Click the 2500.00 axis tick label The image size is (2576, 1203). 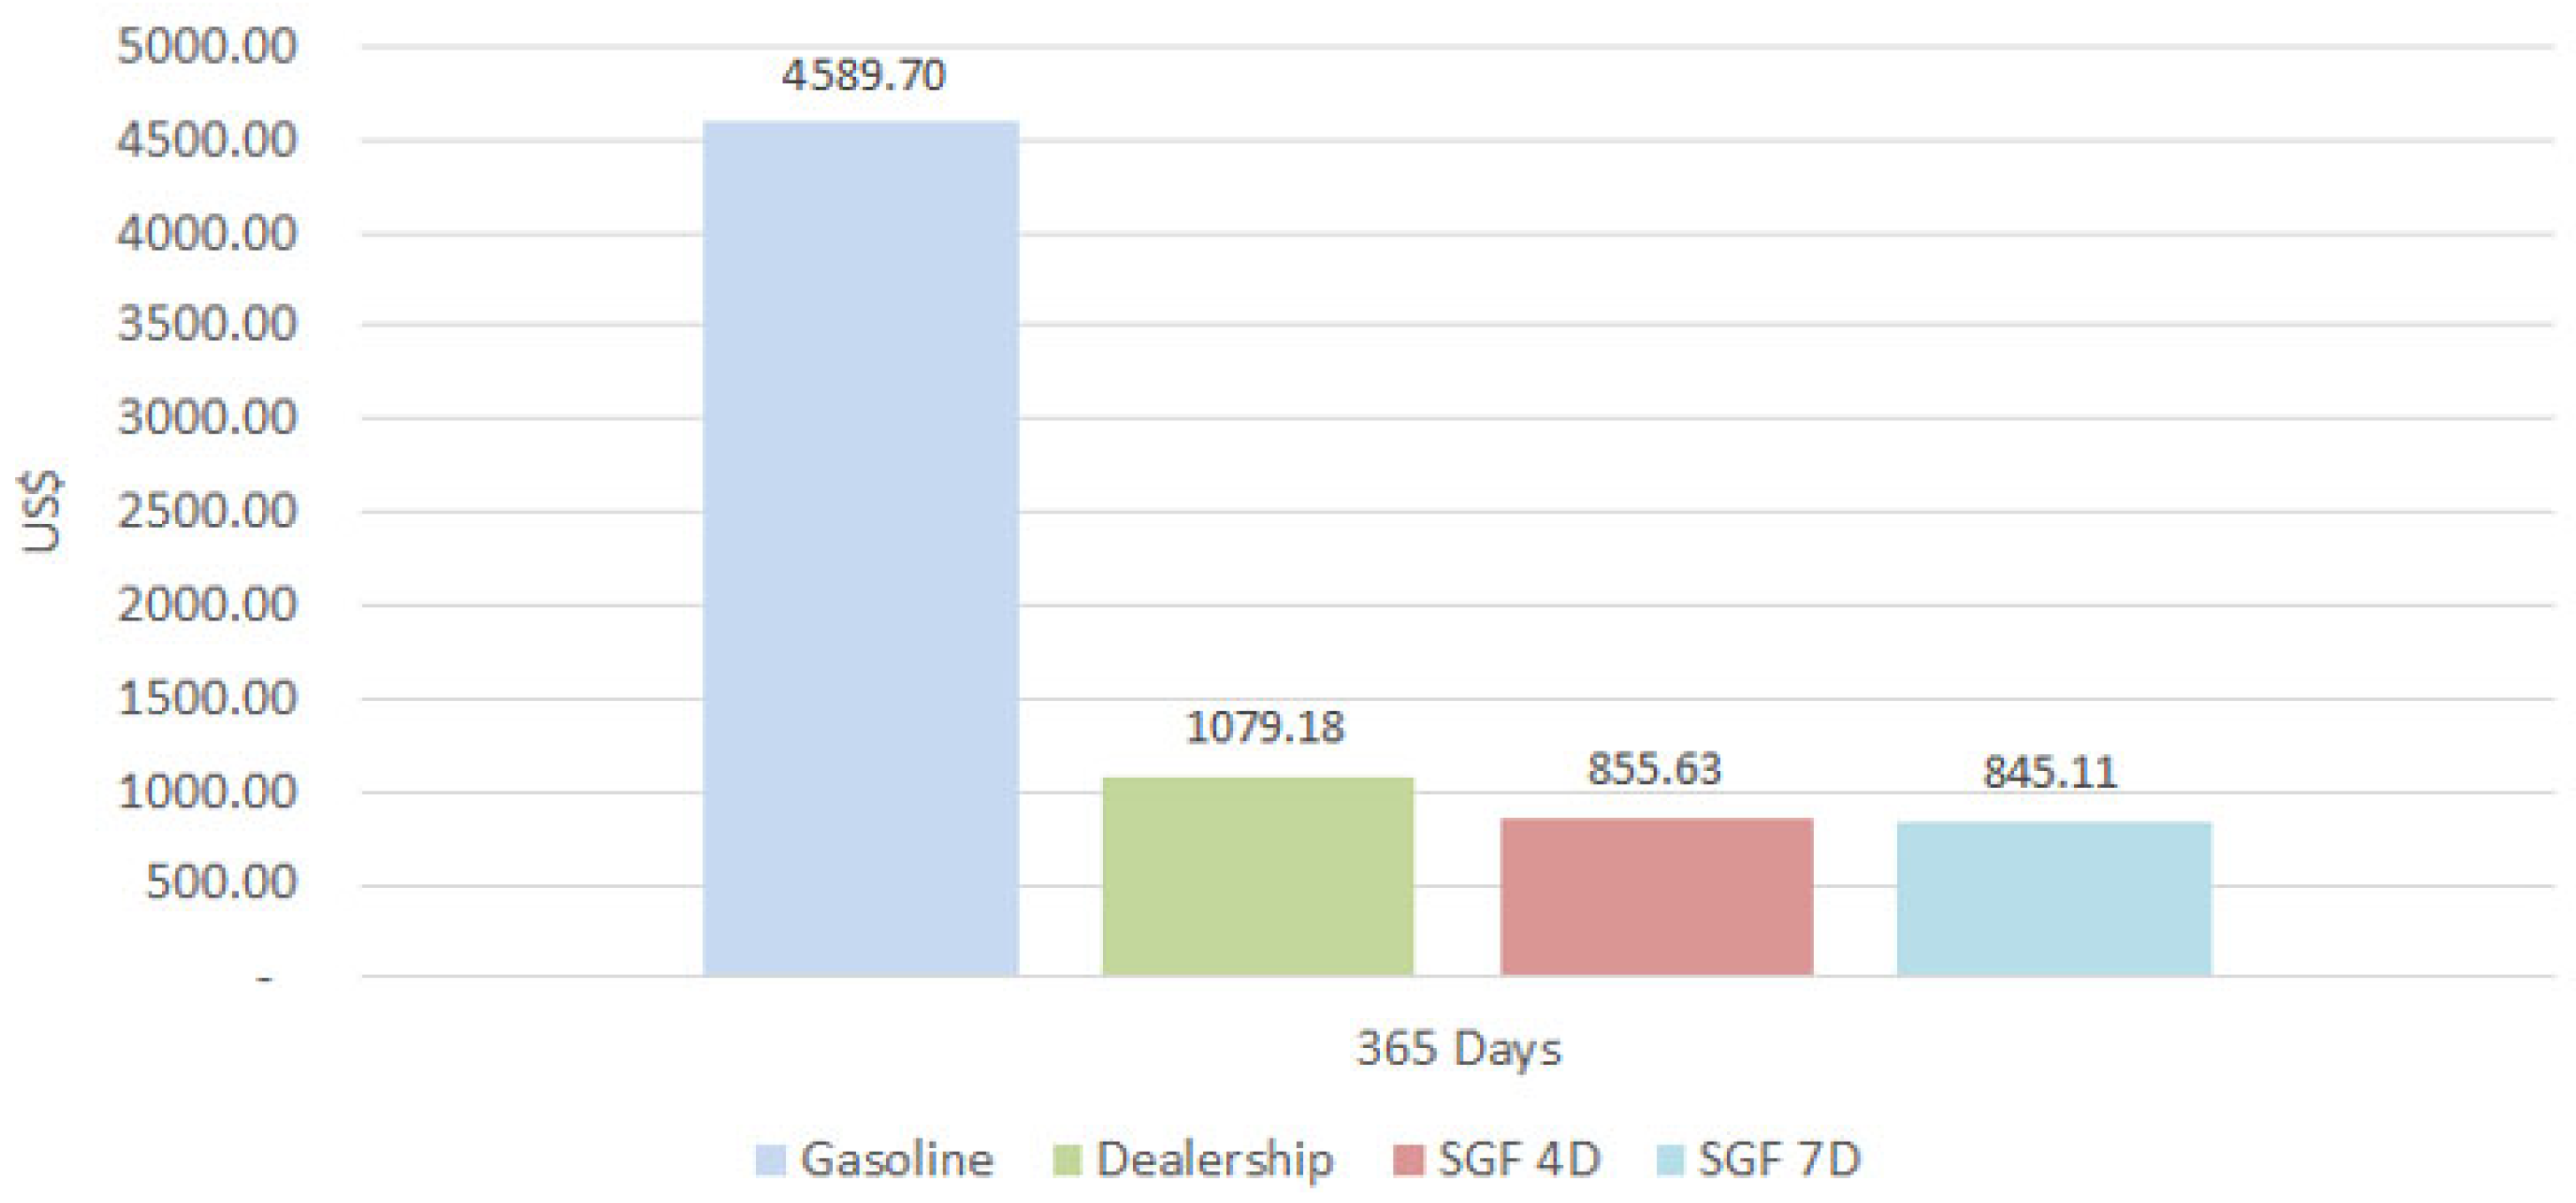[207, 512]
